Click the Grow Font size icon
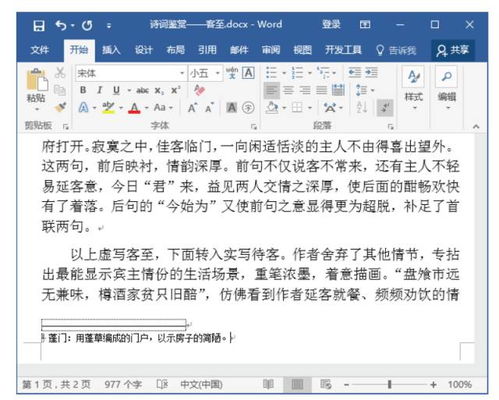Viewport: 499px width, 400px height. pyautogui.click(x=192, y=108)
